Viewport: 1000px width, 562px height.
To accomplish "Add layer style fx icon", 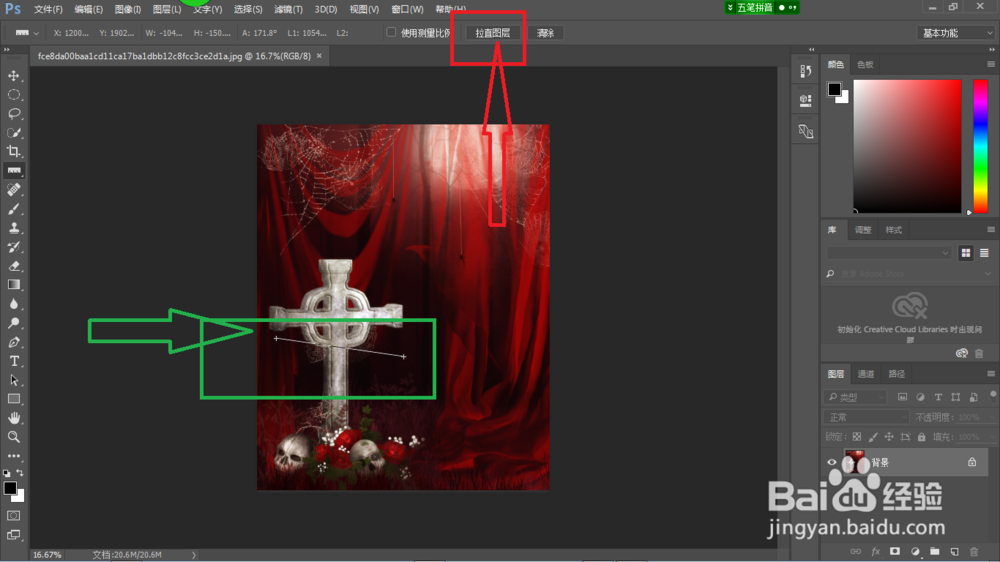I will [876, 551].
